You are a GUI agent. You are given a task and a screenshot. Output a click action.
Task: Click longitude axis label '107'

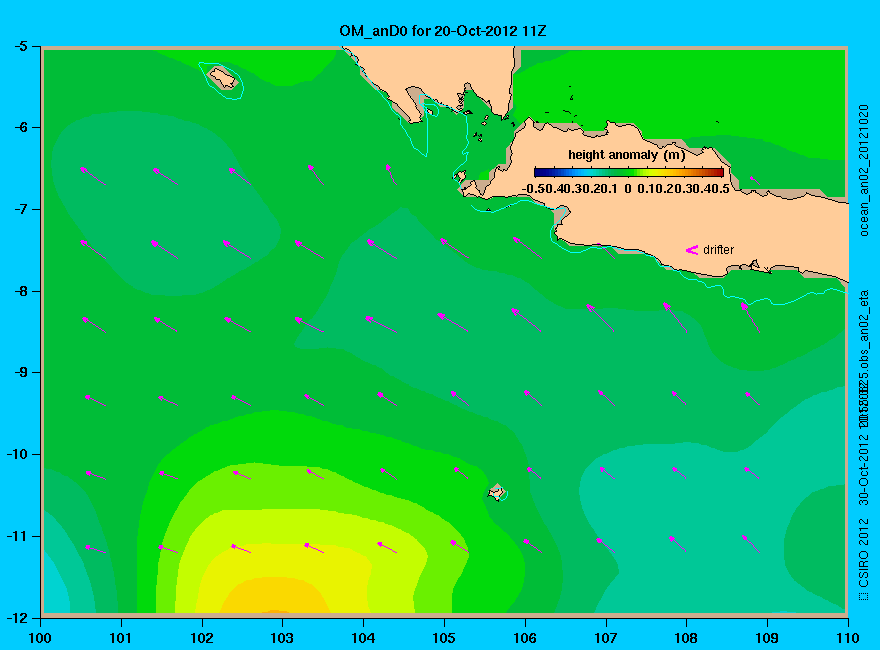[x=606, y=638]
